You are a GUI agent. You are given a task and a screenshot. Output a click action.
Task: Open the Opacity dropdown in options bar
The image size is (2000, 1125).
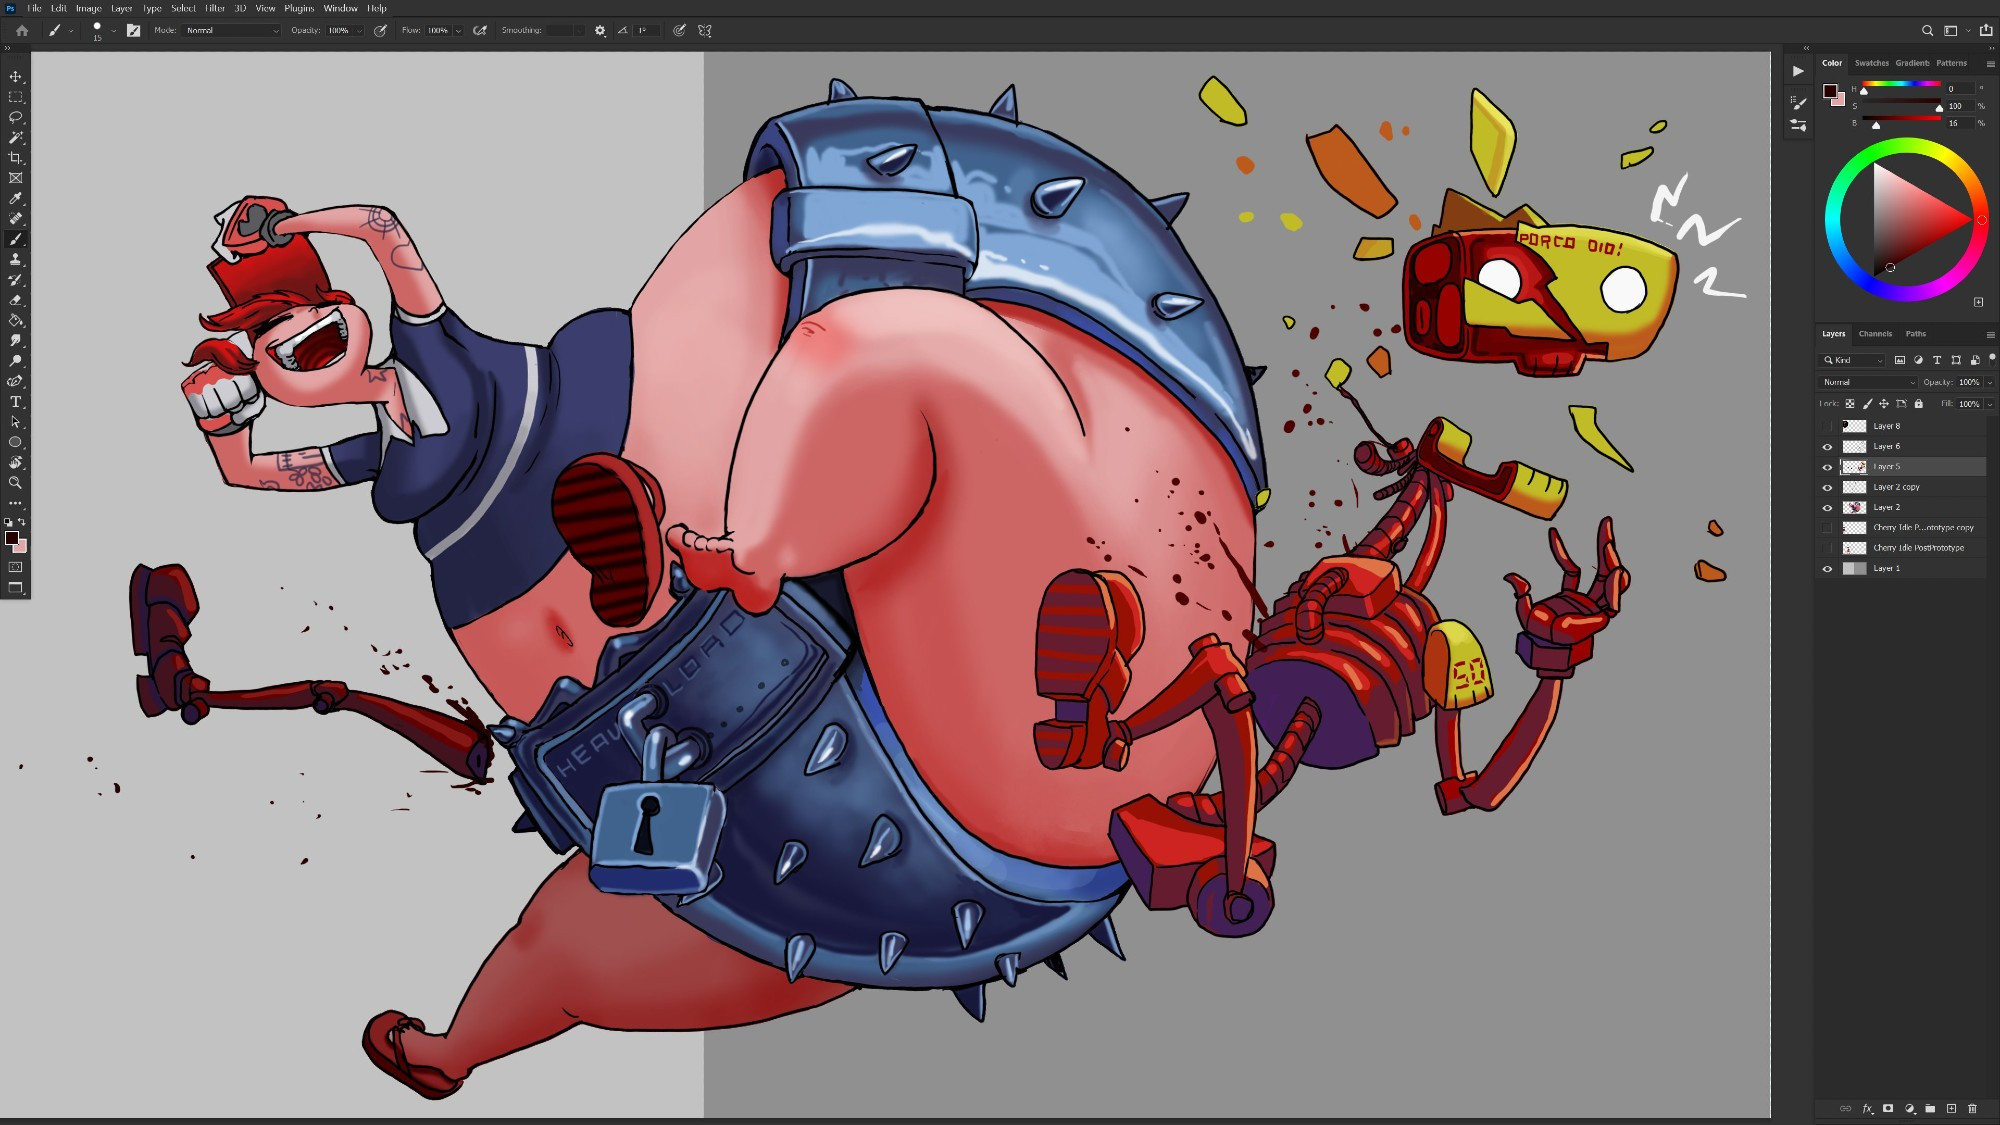pos(359,30)
